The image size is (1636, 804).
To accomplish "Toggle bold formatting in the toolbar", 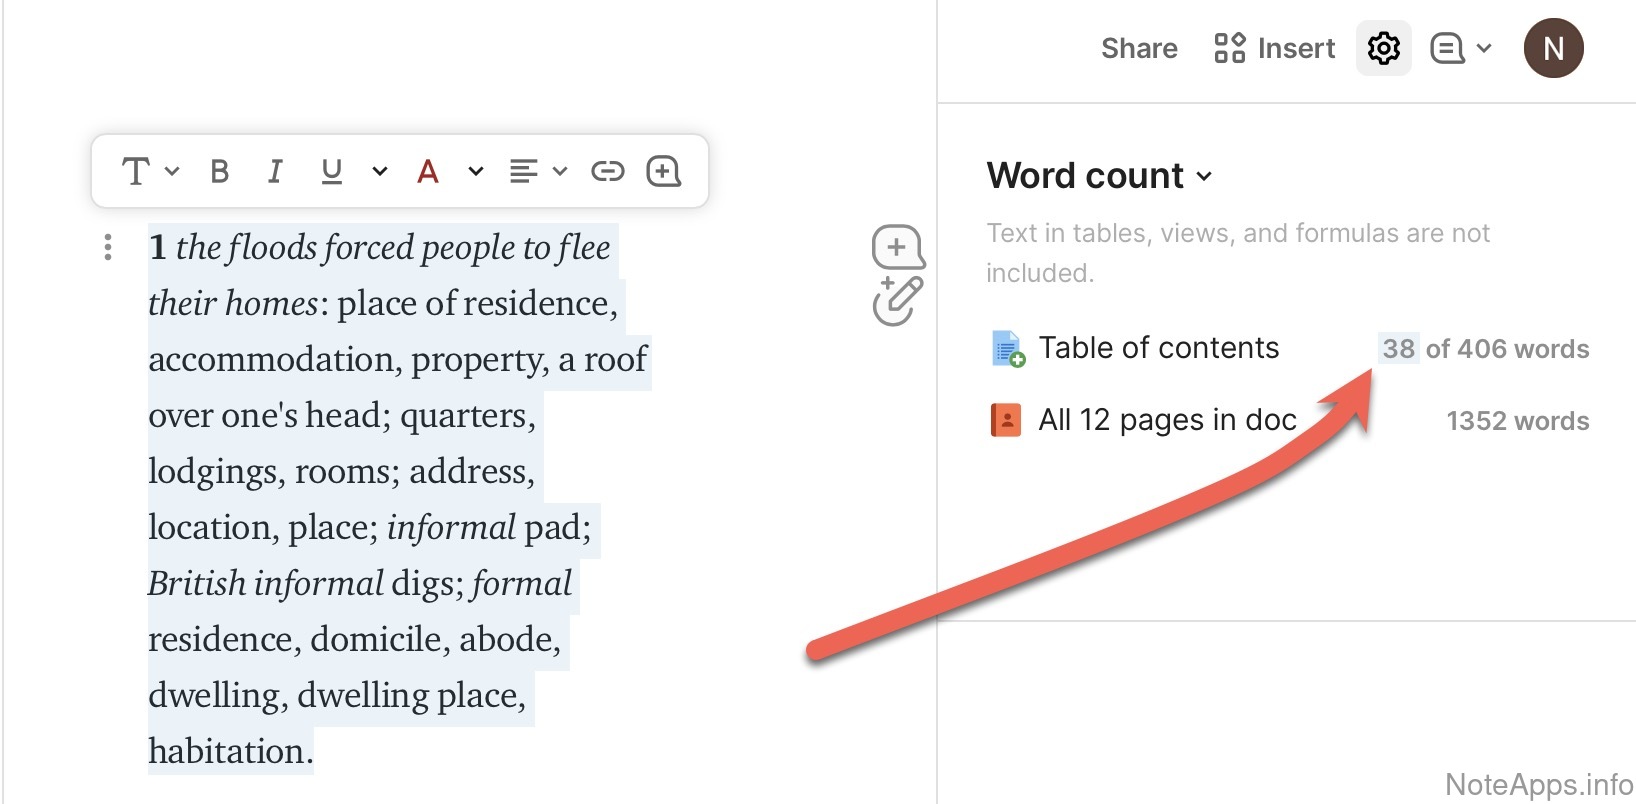I will 220,172.
